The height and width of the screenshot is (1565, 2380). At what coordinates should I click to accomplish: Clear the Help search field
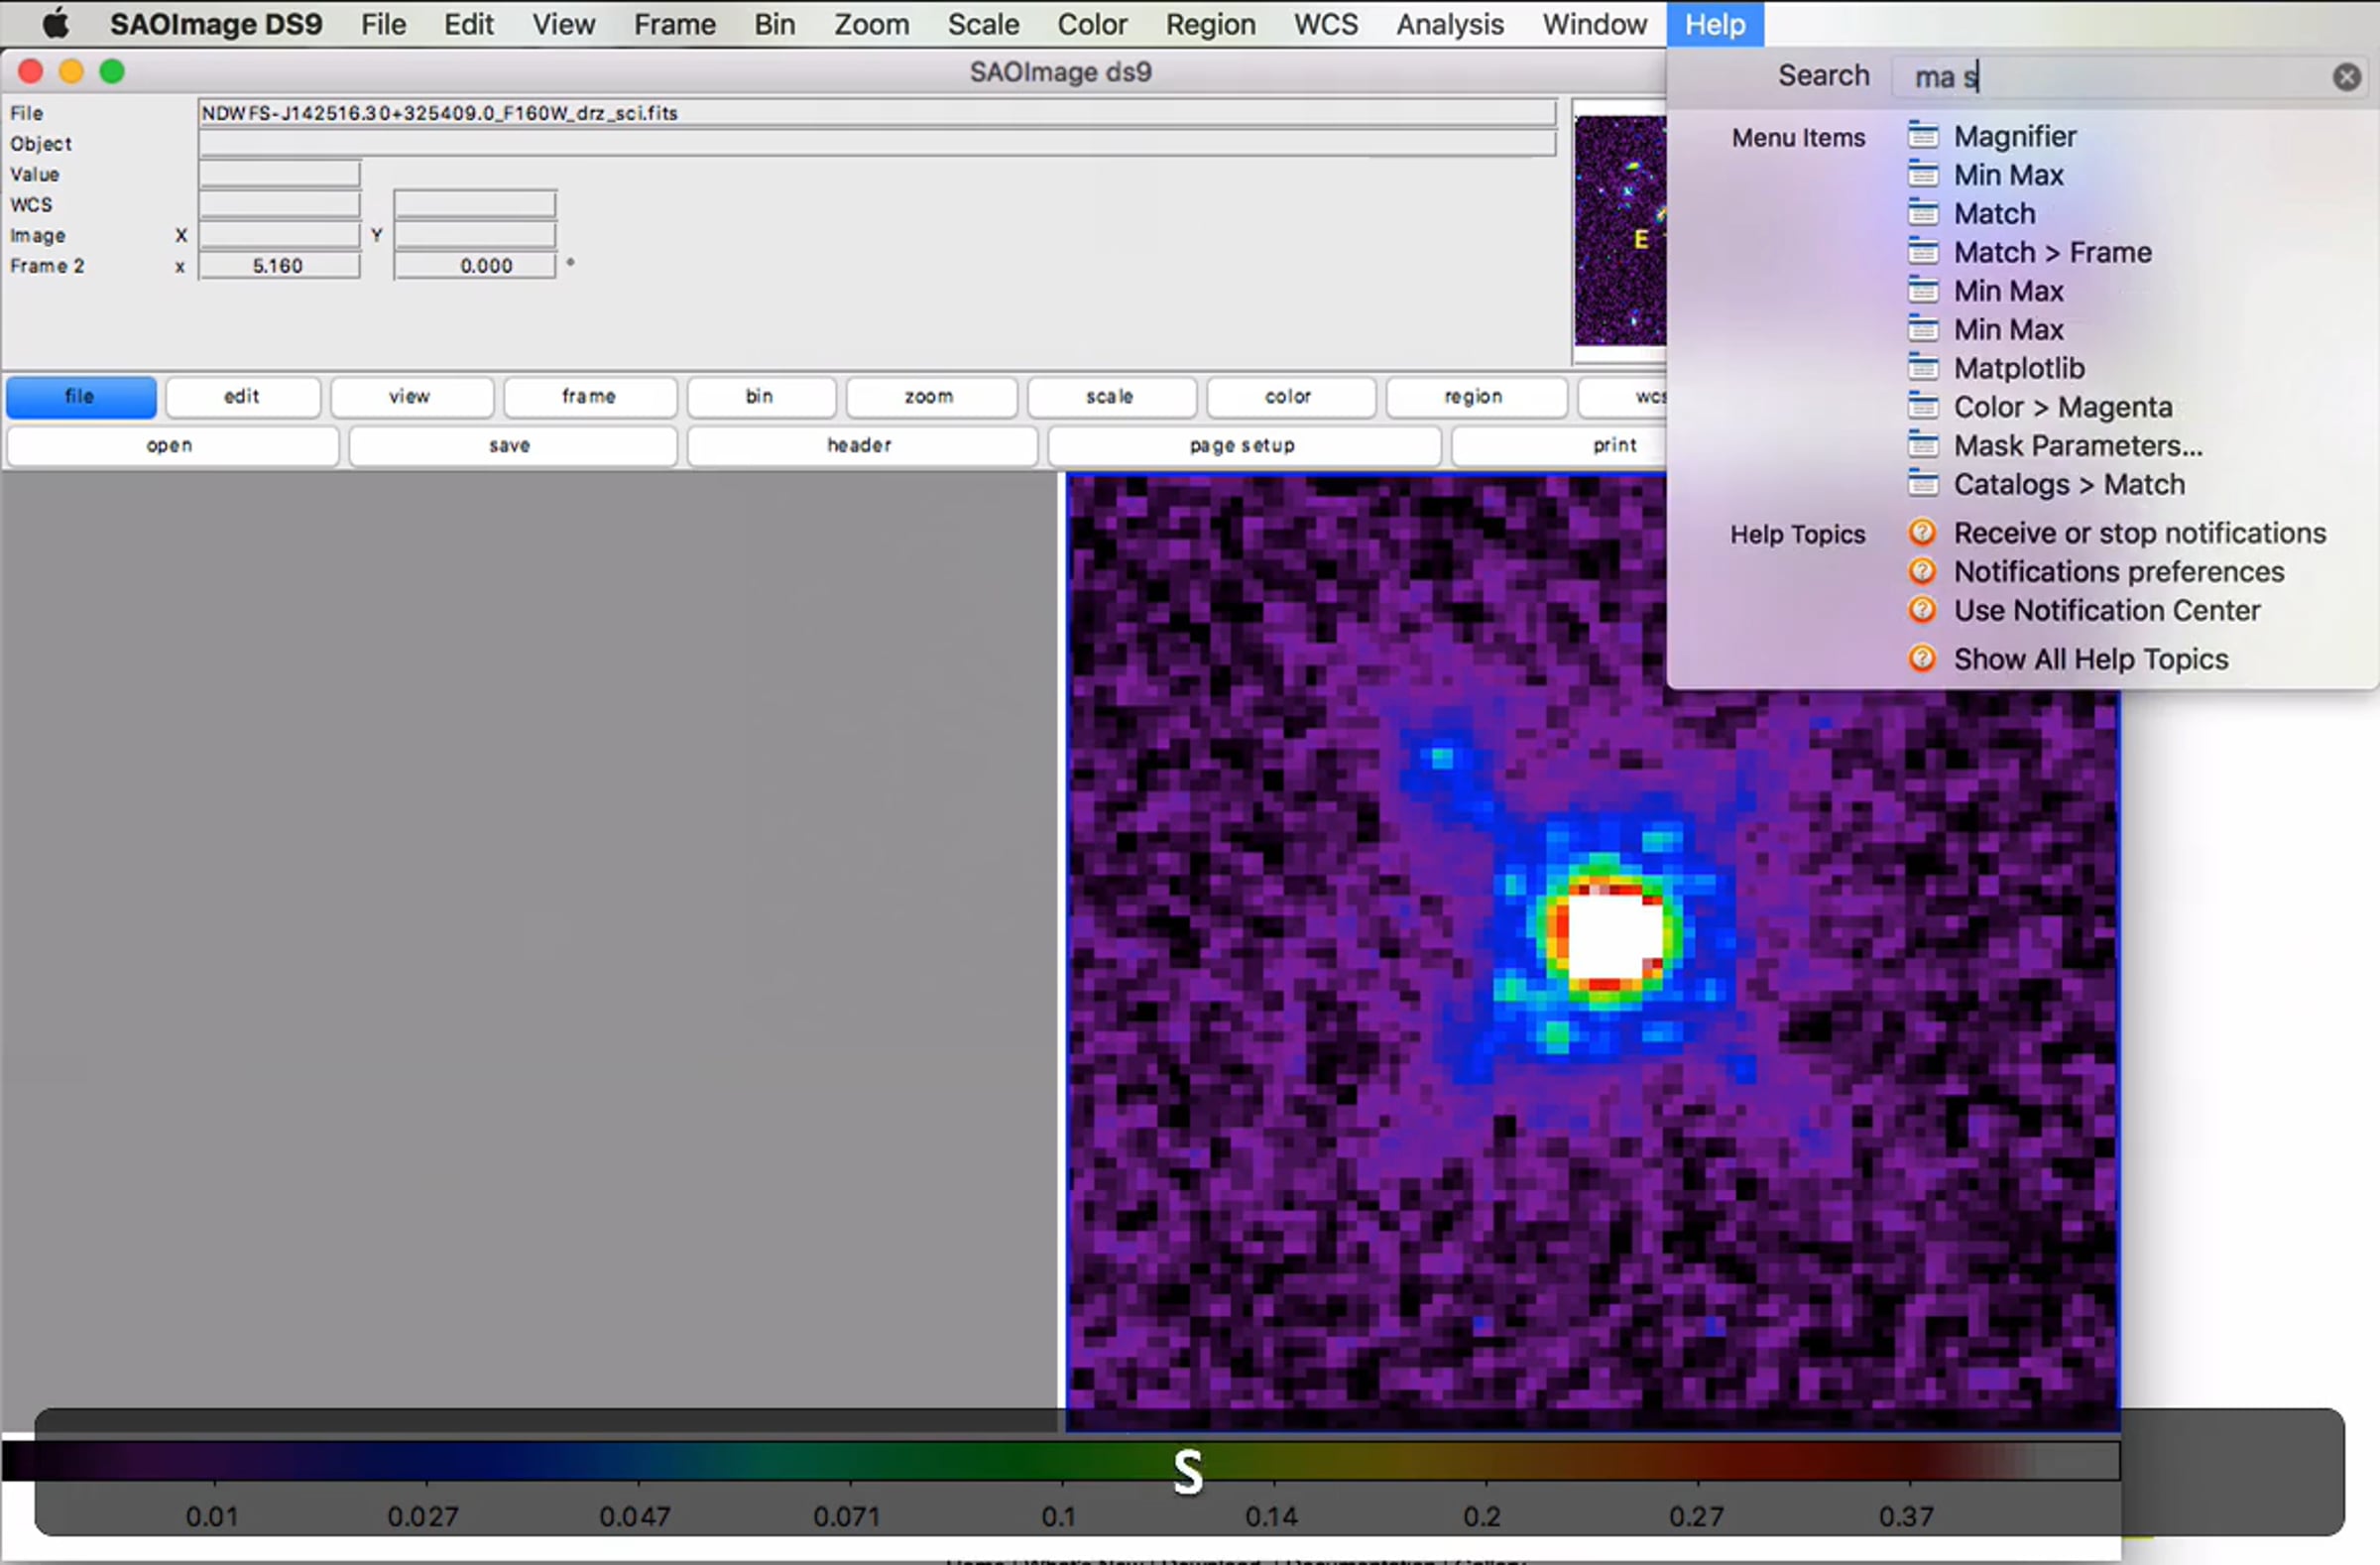tap(2346, 77)
